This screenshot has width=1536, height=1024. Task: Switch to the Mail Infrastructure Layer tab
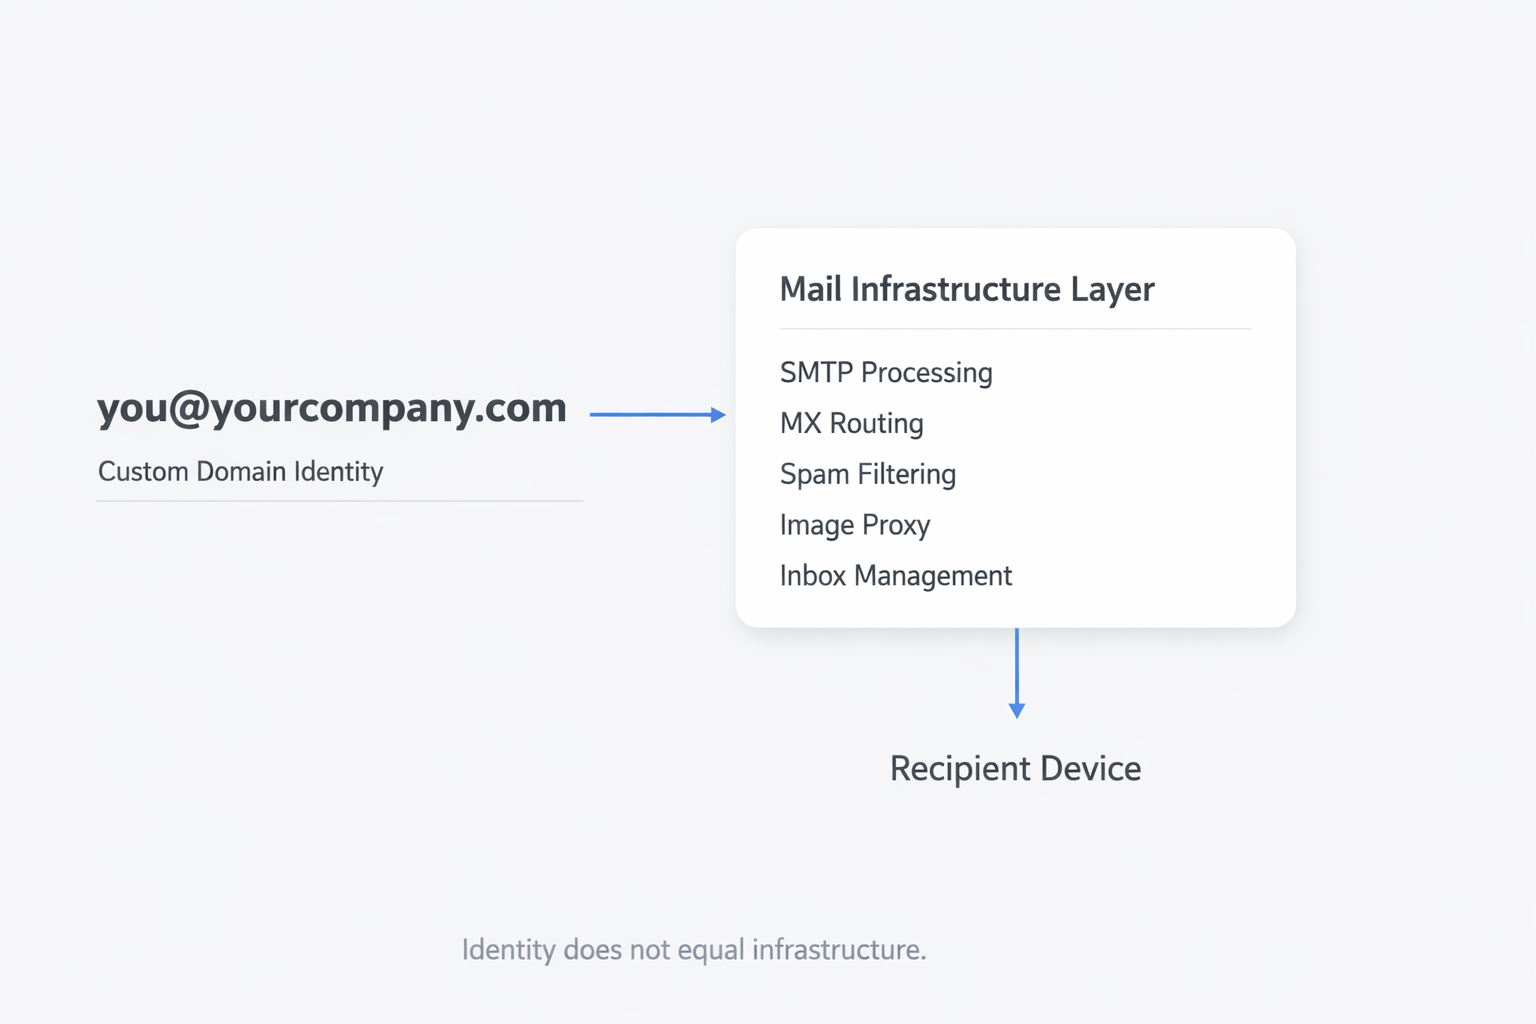967,289
